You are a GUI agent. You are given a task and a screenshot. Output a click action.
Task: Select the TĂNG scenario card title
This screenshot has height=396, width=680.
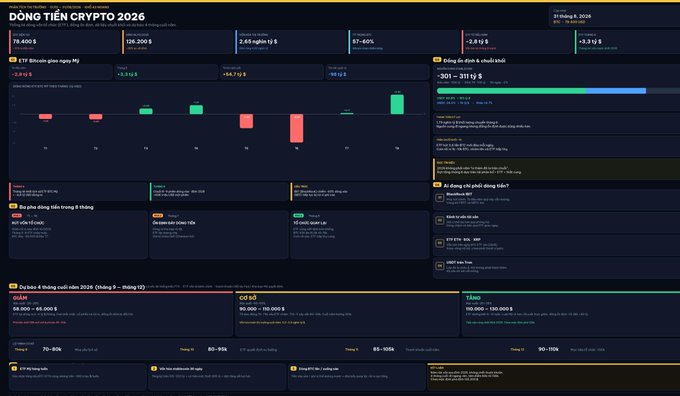click(473, 298)
